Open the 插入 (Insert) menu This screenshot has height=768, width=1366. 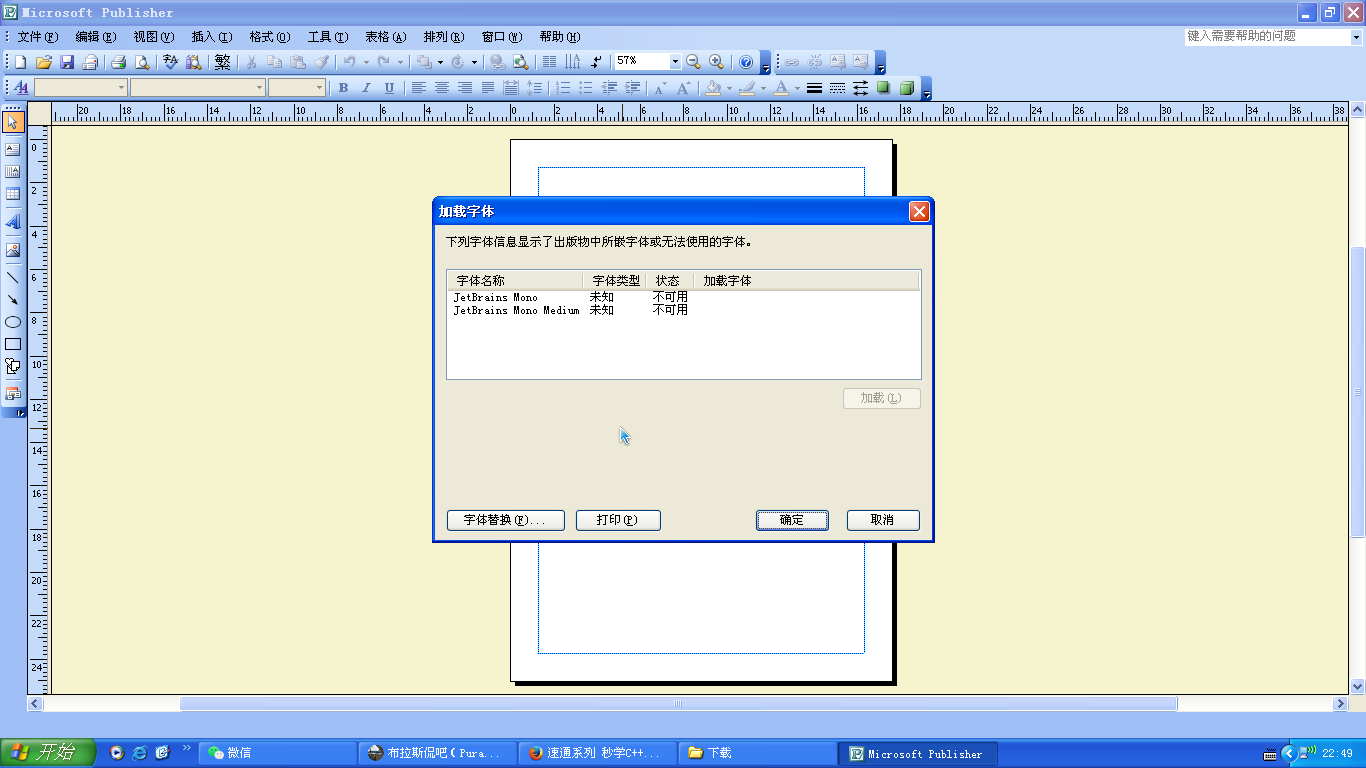pos(211,37)
